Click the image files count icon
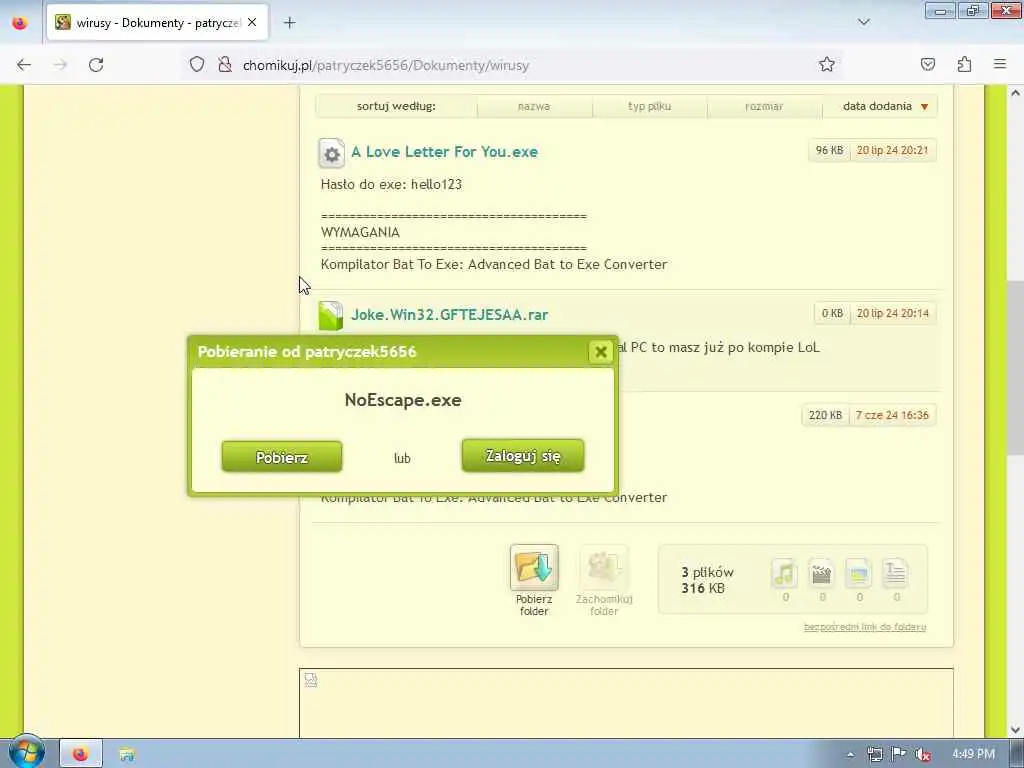 (x=859, y=573)
